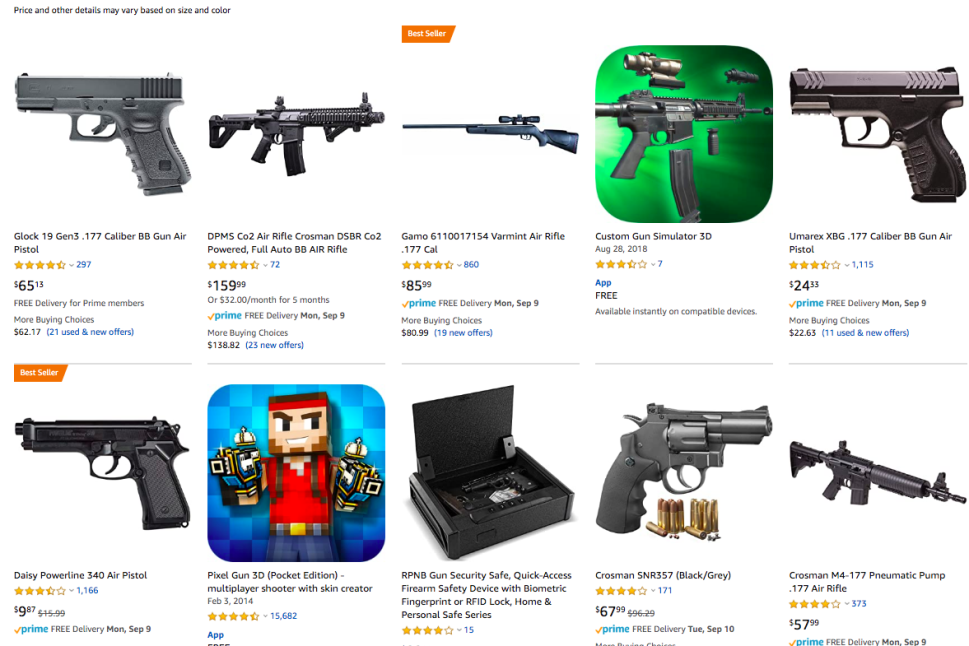This screenshot has height=646, width=969.
Task: Click the RPNB Gun Security Safe image
Action: pos(490,473)
